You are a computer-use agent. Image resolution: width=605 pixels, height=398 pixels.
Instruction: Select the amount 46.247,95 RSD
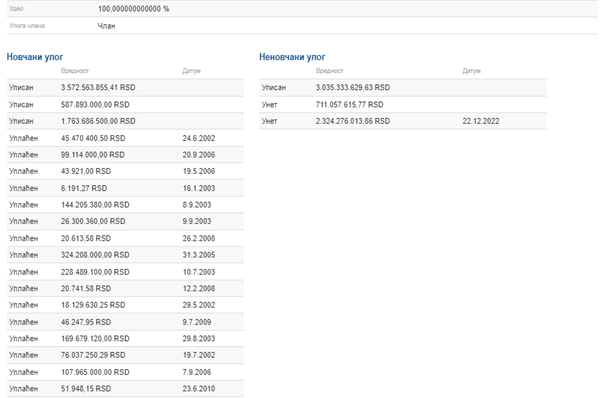pos(86,322)
